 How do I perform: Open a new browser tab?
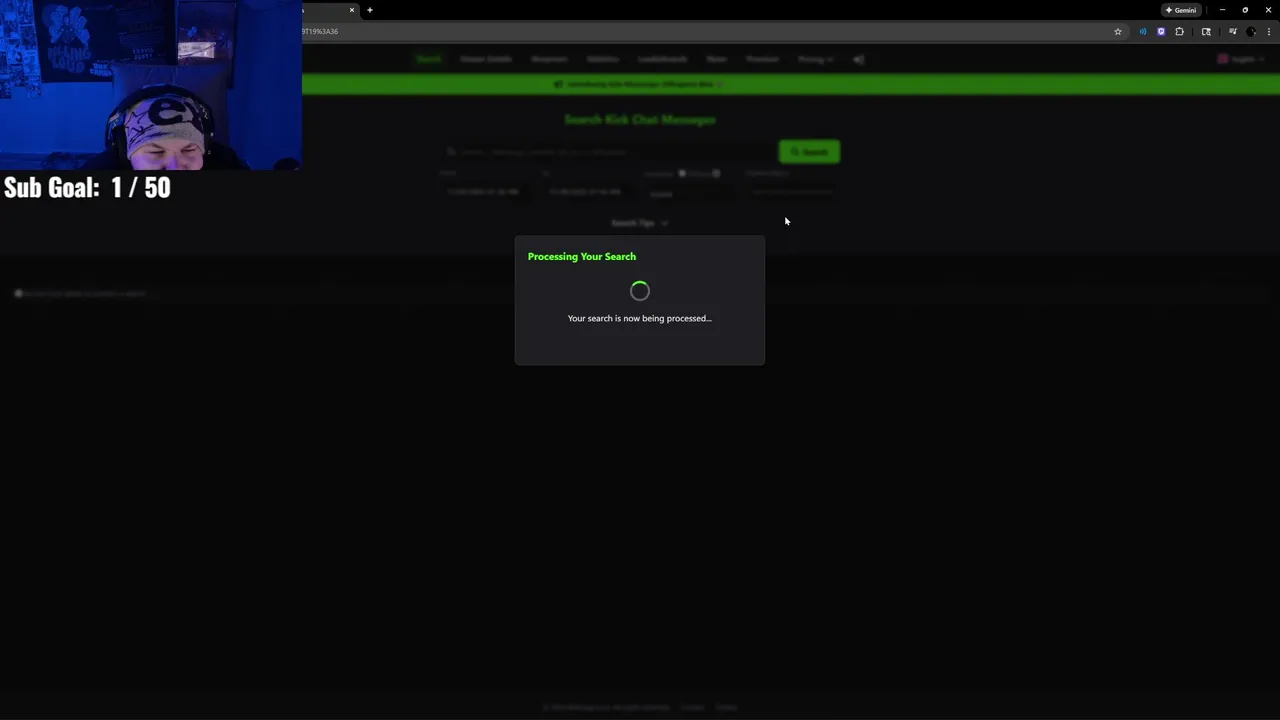point(370,10)
